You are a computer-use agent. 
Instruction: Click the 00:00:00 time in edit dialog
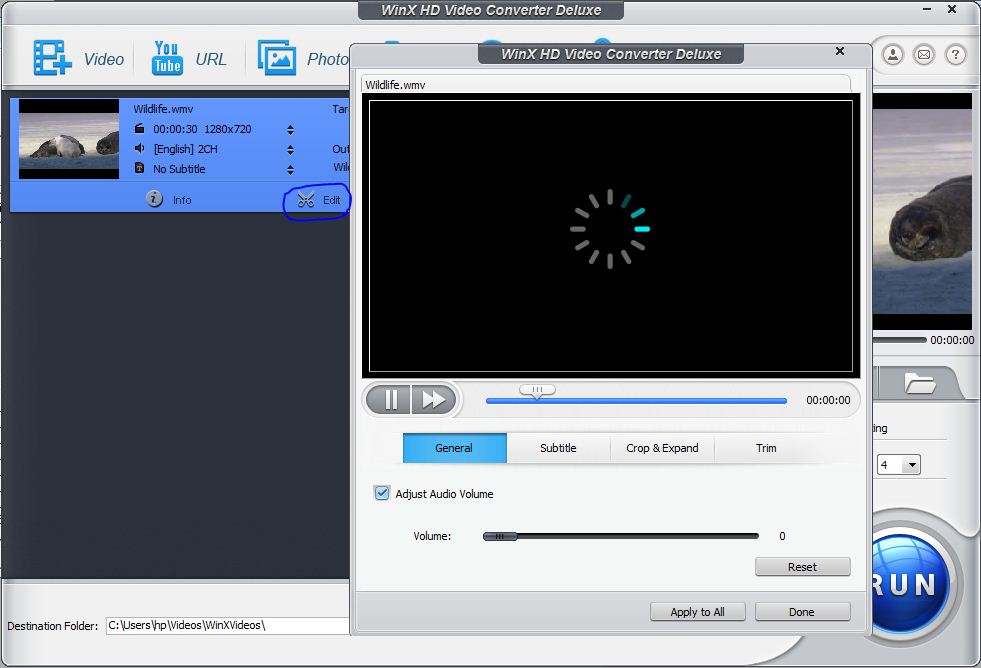[828, 400]
